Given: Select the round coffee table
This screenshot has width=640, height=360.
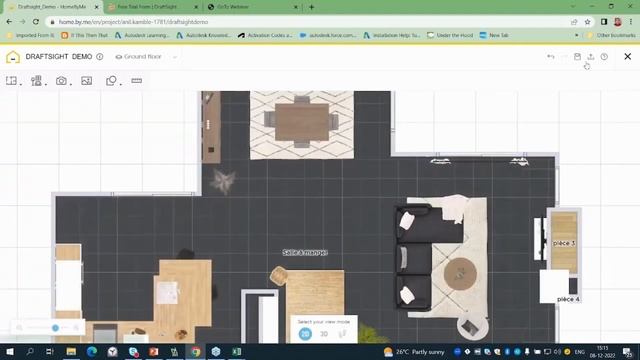Looking at the screenshot, I should pyautogui.click(x=460, y=274).
